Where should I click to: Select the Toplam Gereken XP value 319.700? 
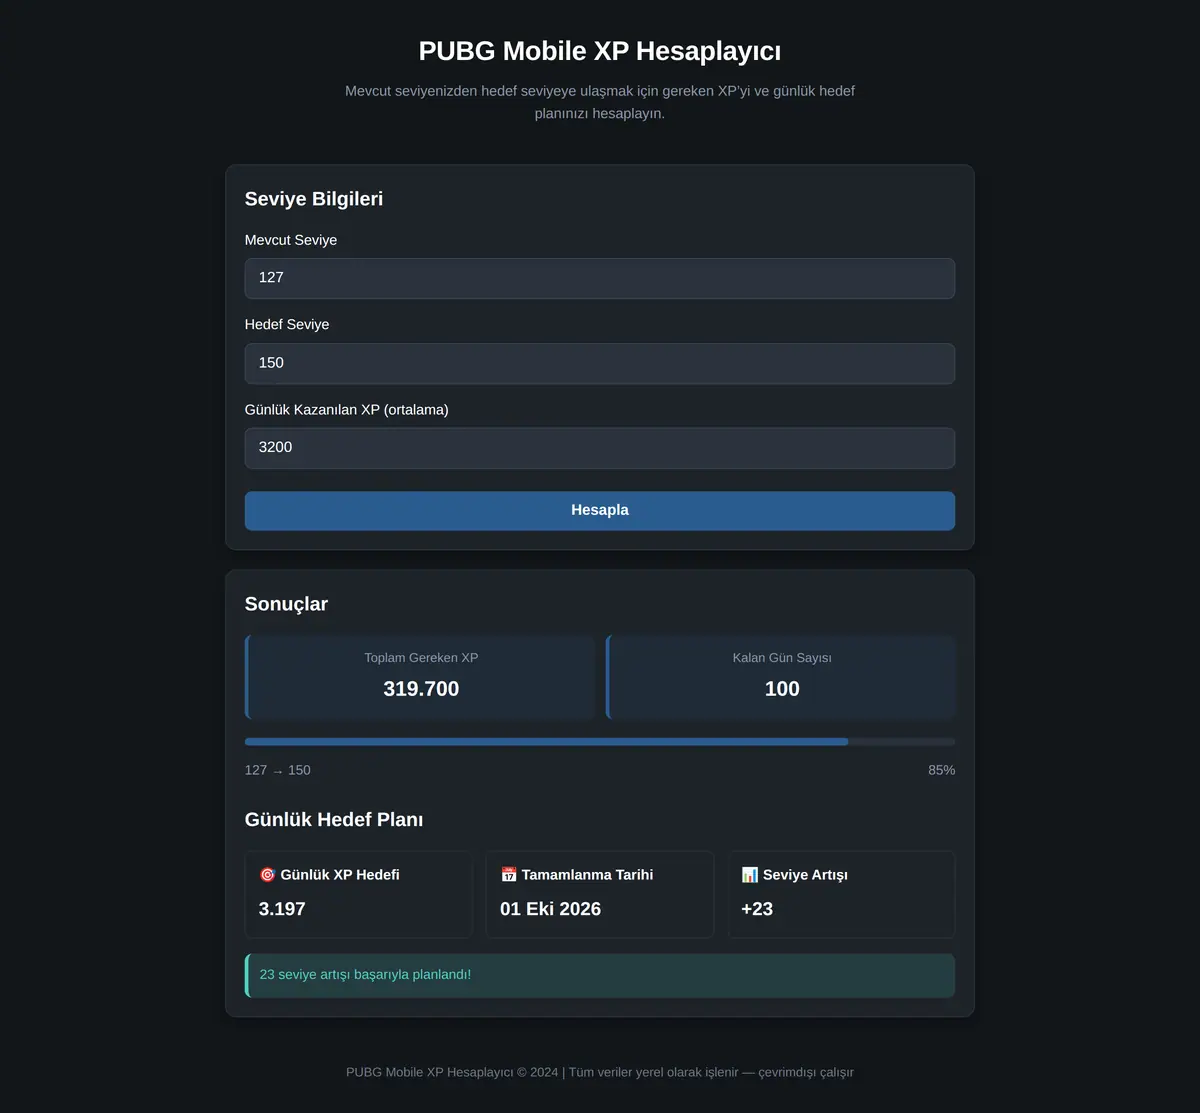click(421, 689)
